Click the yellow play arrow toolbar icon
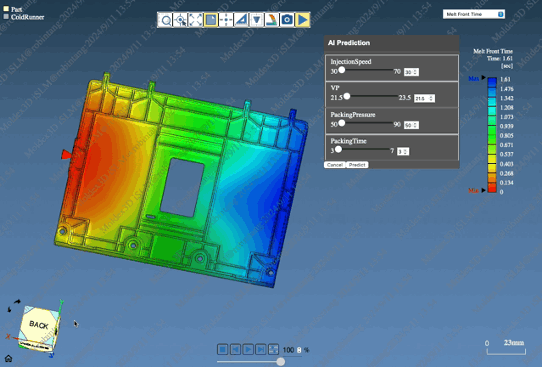The height and width of the screenshot is (367, 542). click(x=302, y=20)
